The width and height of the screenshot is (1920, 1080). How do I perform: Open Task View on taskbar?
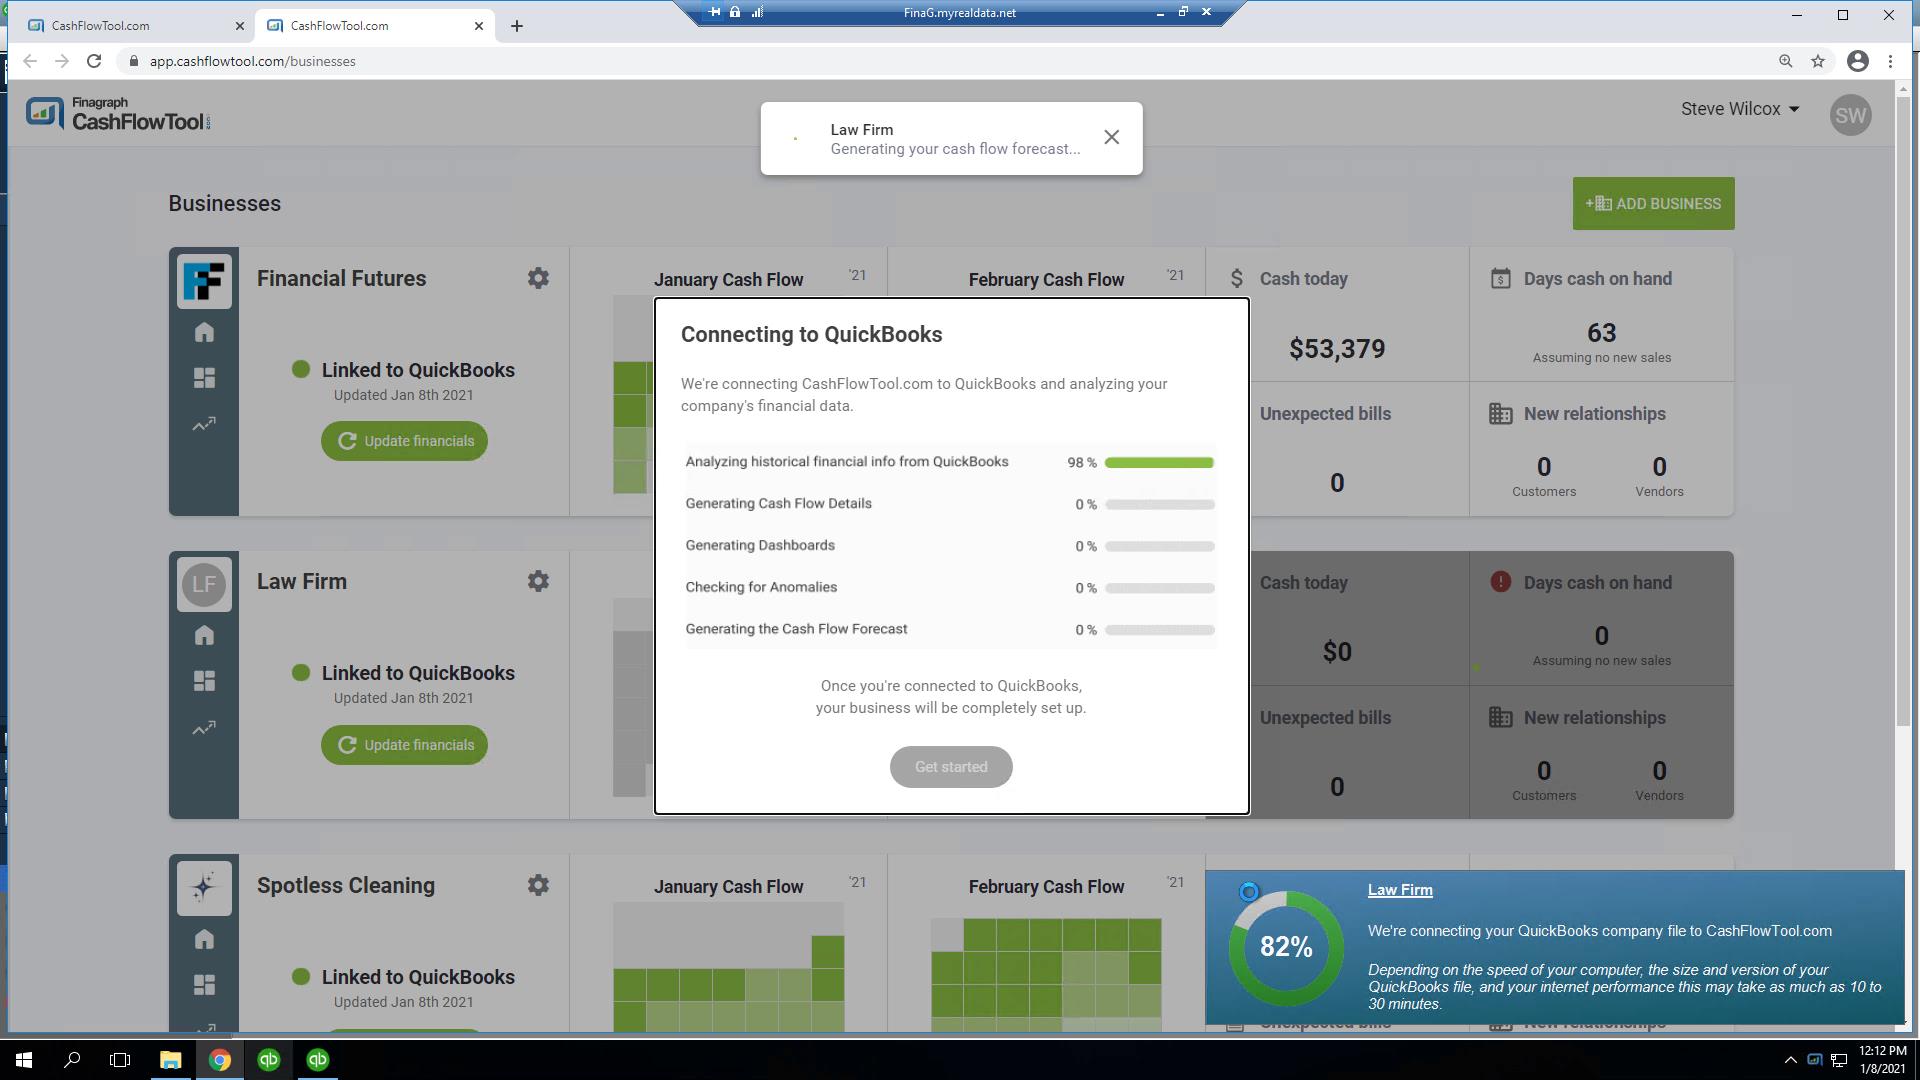click(x=120, y=1060)
